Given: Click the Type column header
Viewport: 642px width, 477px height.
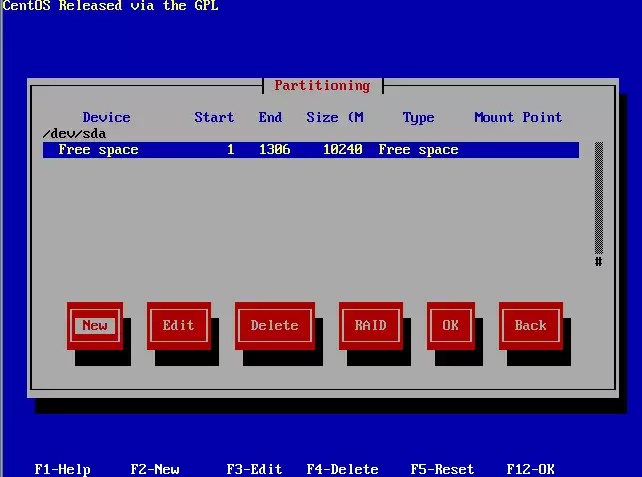Looking at the screenshot, I should point(418,118).
